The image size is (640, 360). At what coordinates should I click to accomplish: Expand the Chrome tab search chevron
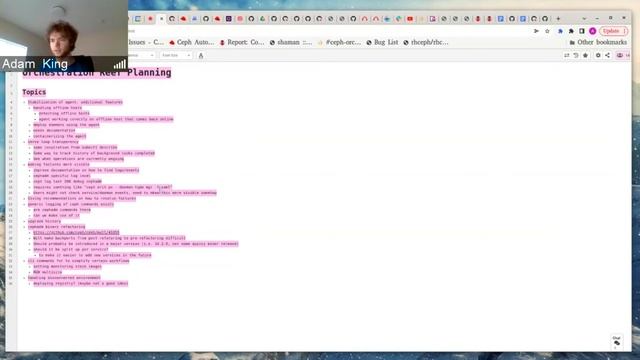click(584, 19)
